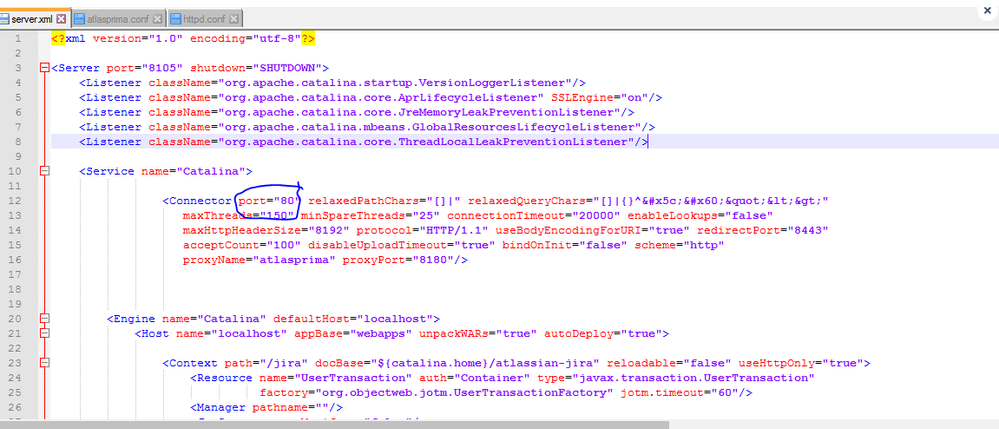
Task: Click the factory attribute on line 25
Action: (284, 392)
